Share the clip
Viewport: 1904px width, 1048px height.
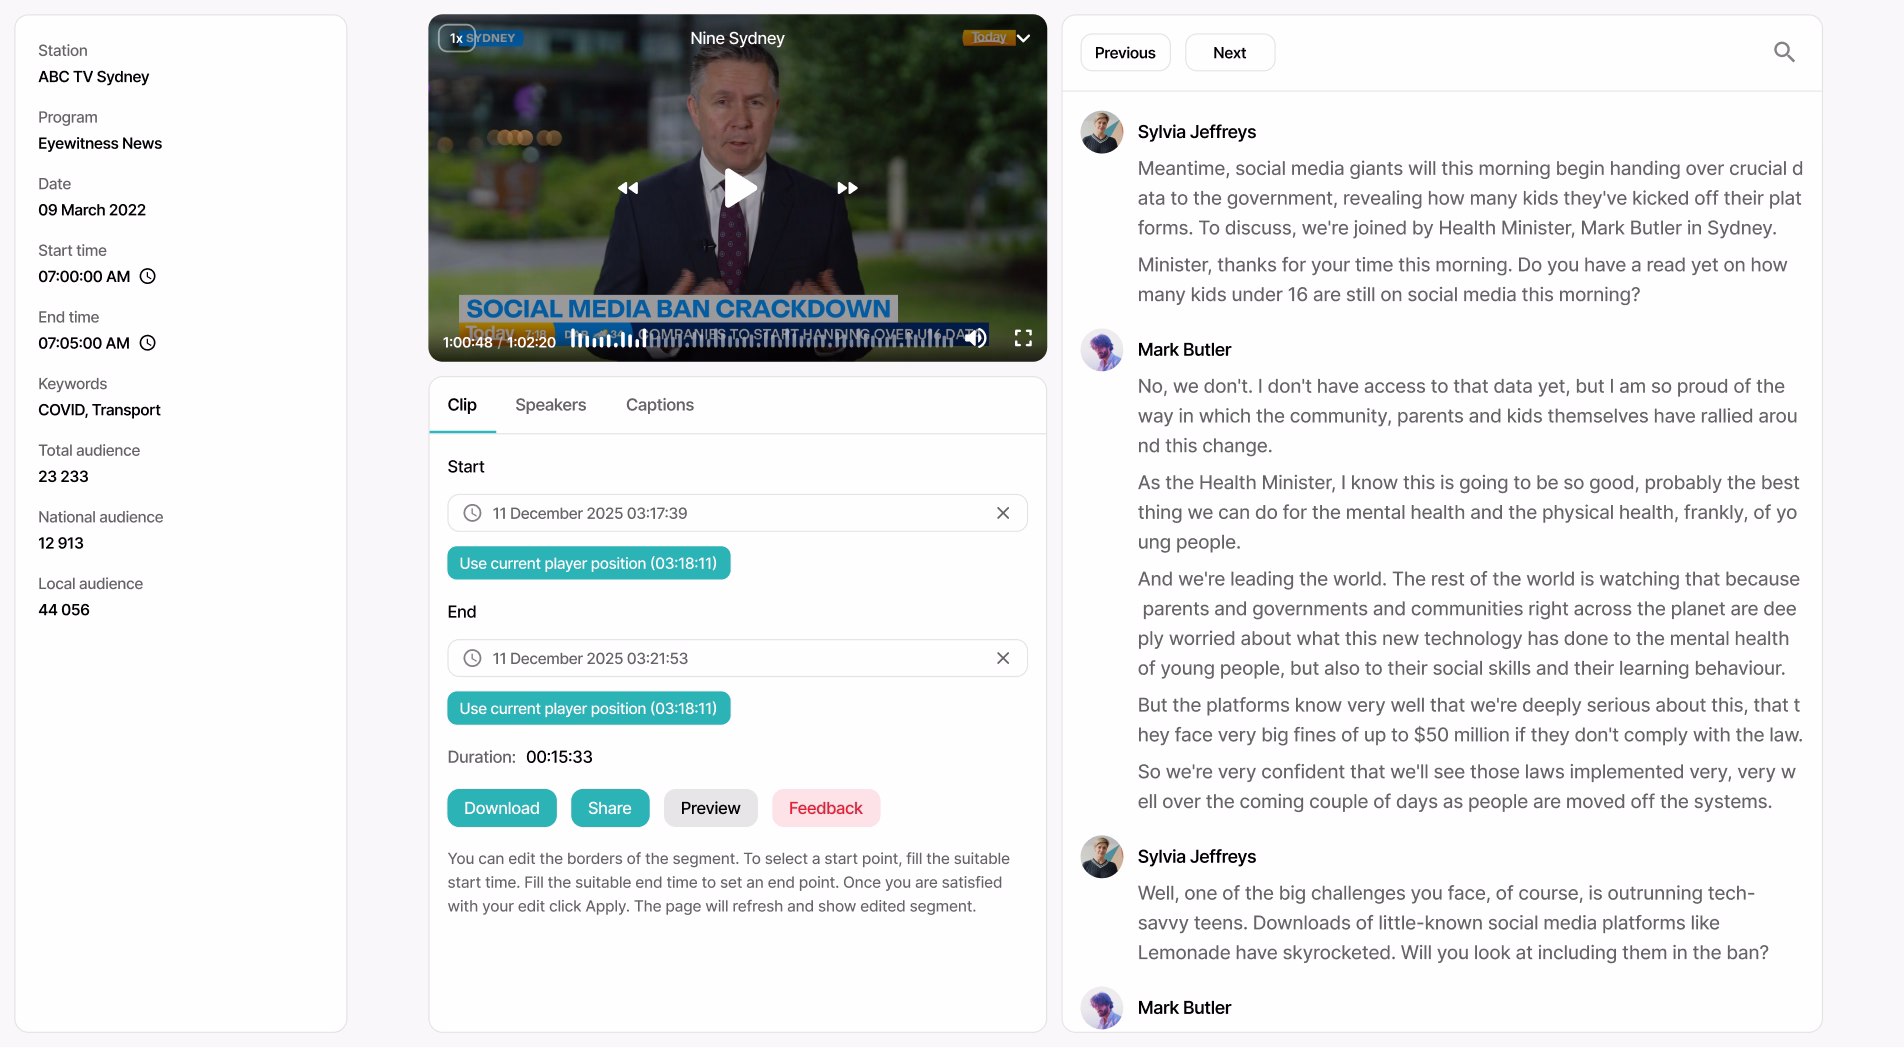[610, 808]
